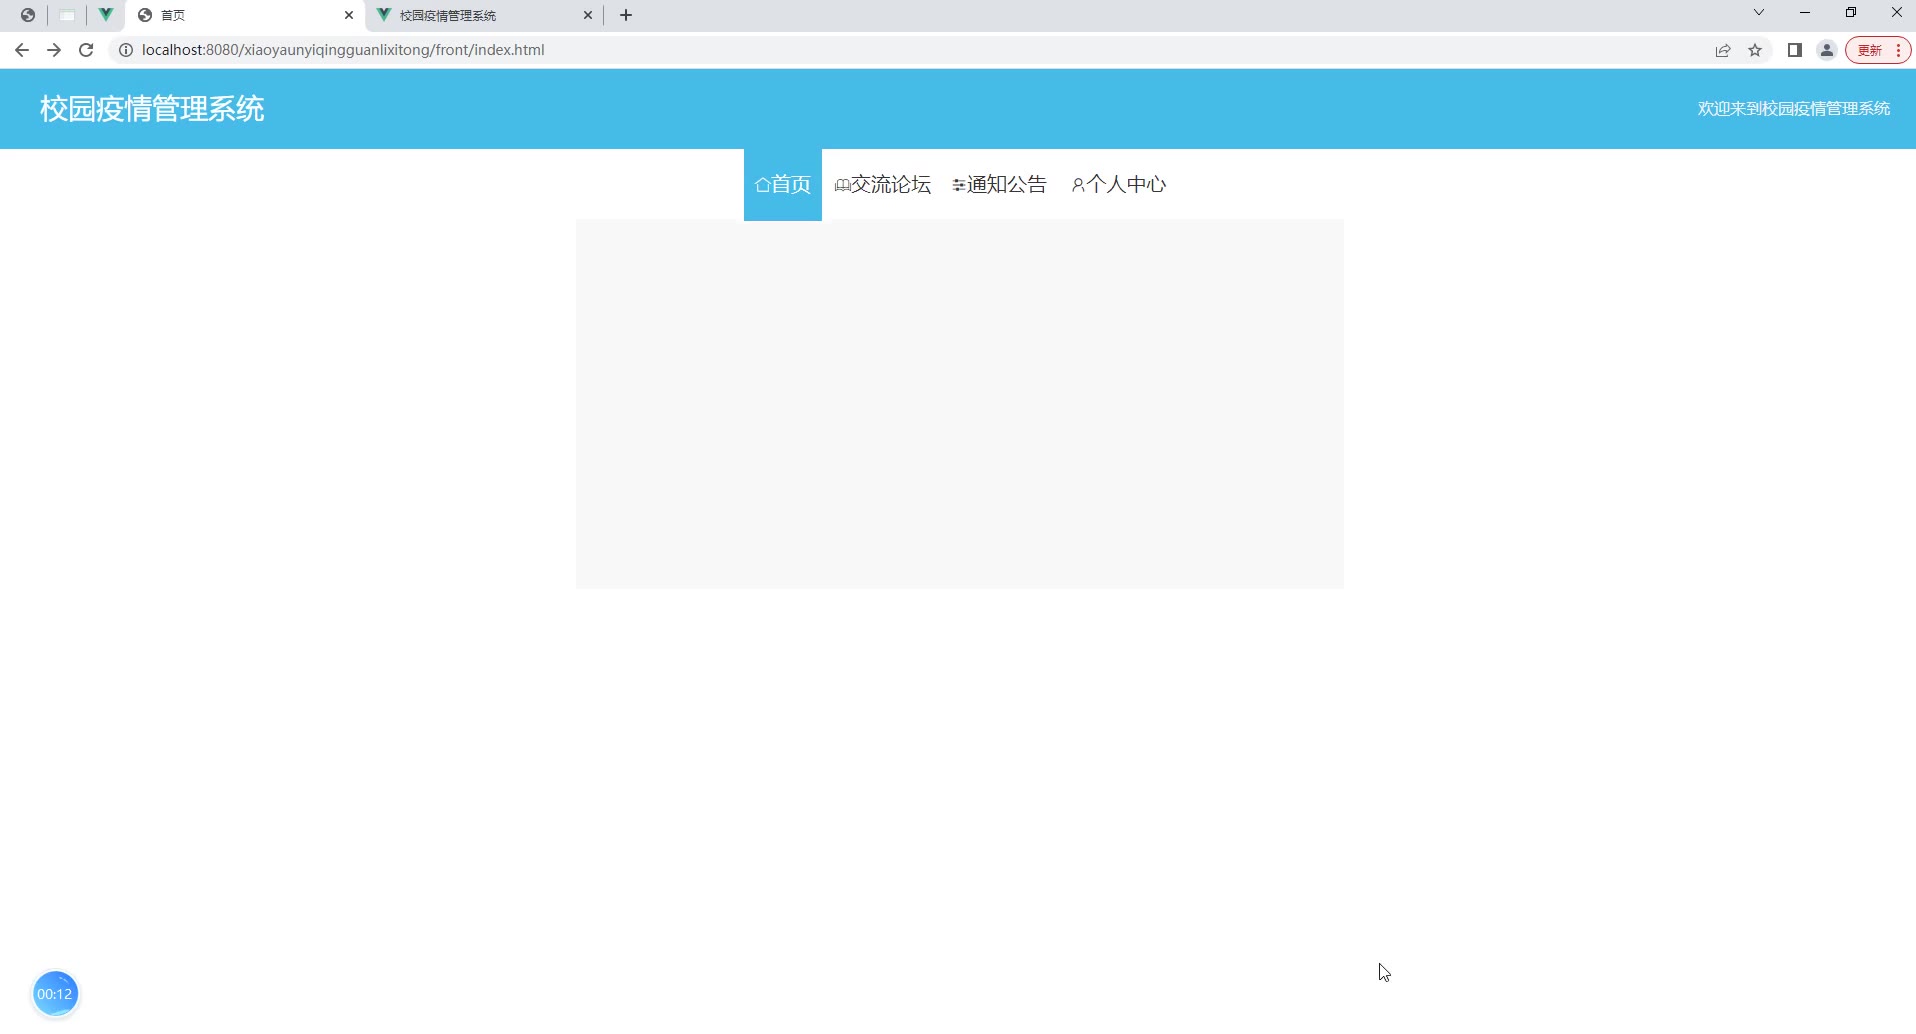Open a new browser tab
Screen dimensions: 1916x1034
point(626,15)
